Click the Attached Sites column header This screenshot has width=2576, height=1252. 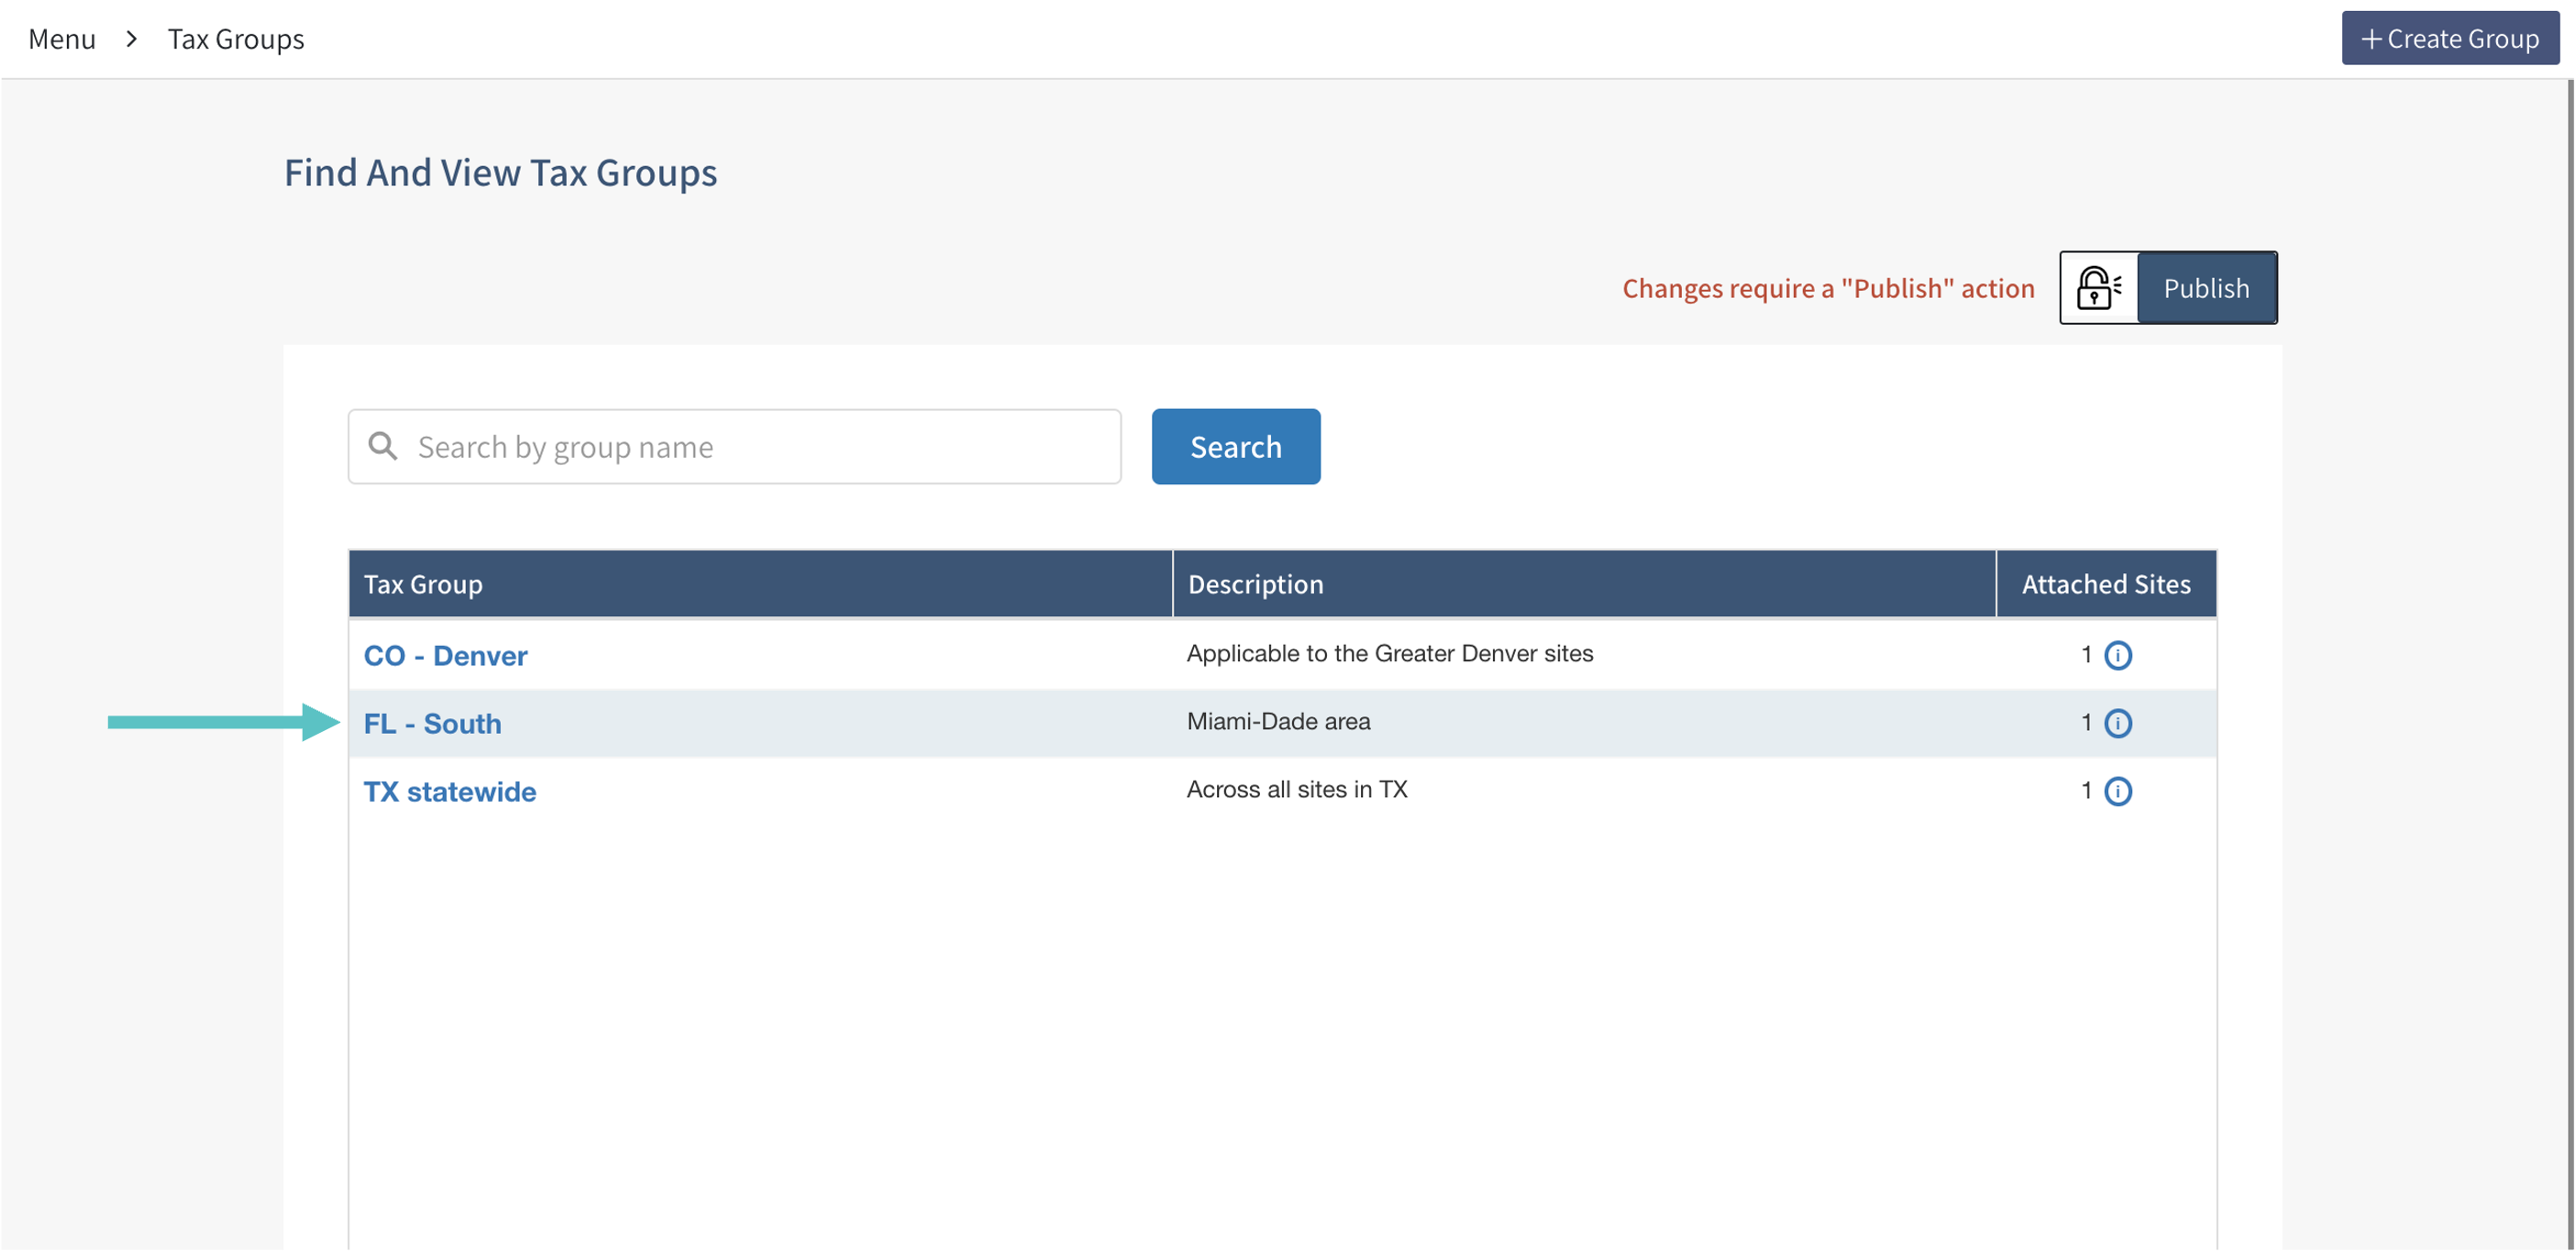coord(2105,584)
